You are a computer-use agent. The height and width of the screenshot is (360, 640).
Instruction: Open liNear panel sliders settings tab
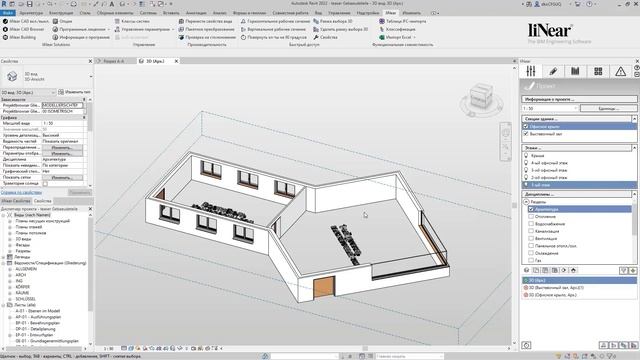531,71
